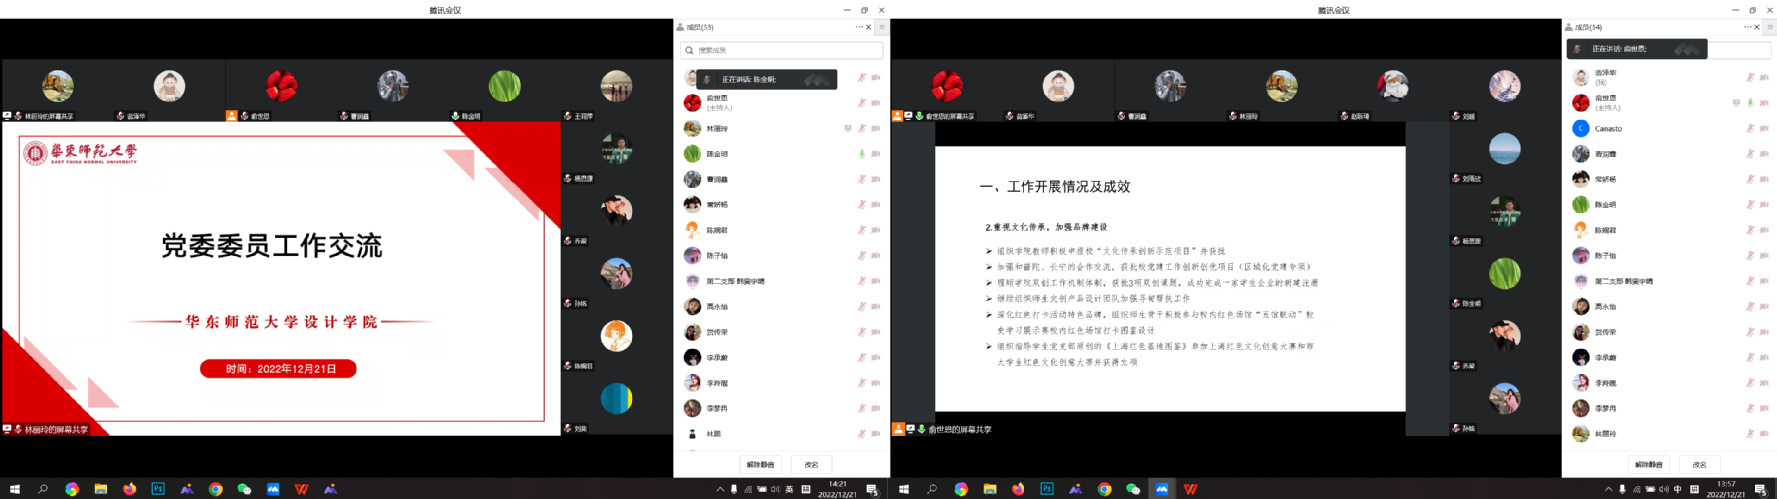
Task: Open Google Chrome on 14:21 taskbar
Action: 215,489
